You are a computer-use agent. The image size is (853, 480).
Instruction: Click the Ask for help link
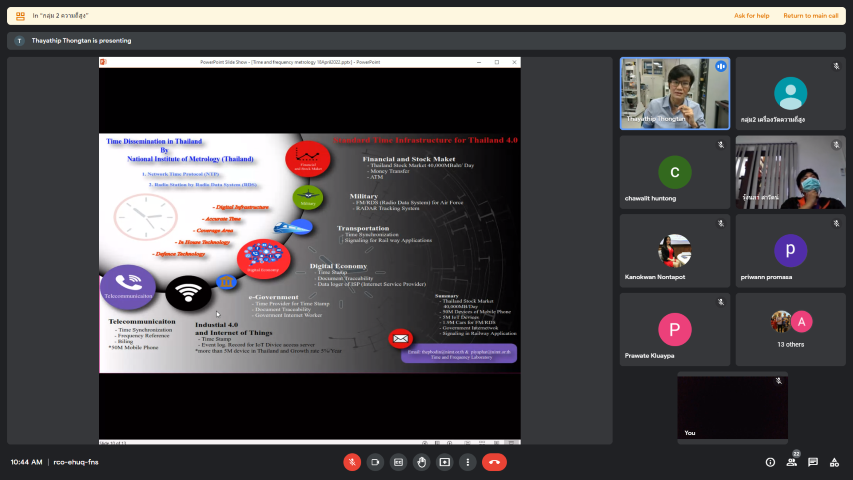click(x=751, y=16)
